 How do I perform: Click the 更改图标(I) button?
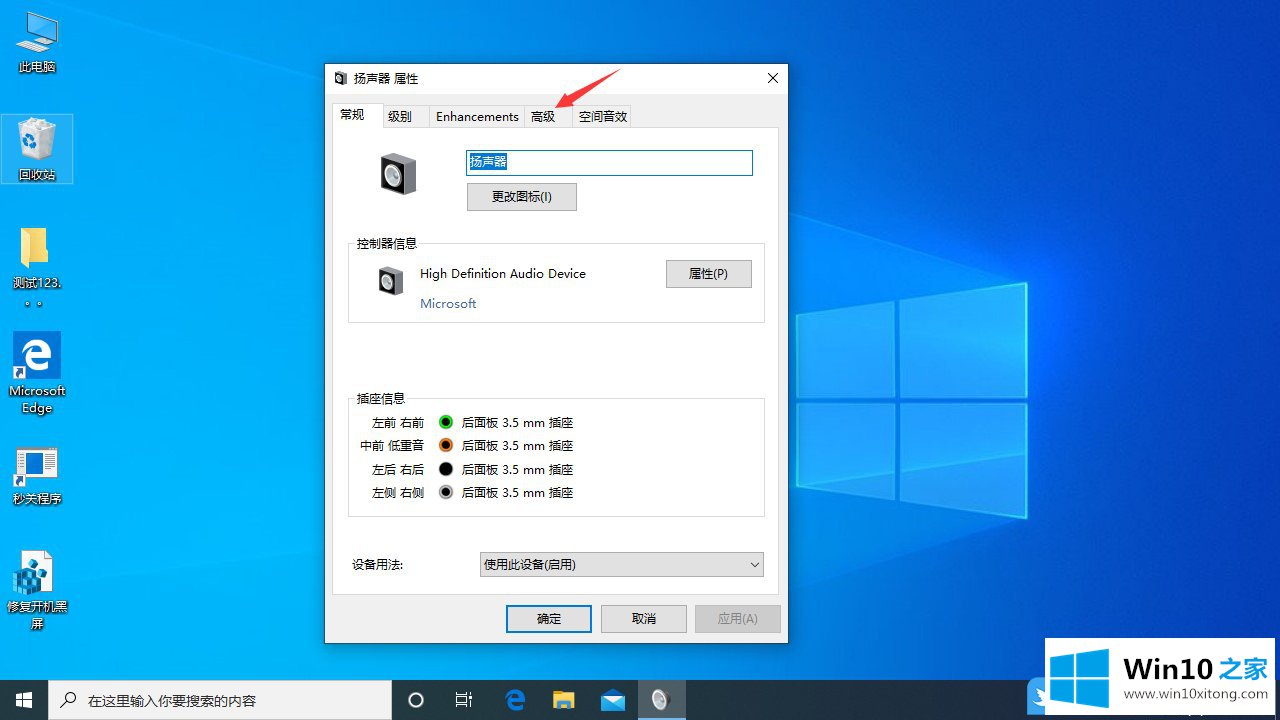pos(522,196)
